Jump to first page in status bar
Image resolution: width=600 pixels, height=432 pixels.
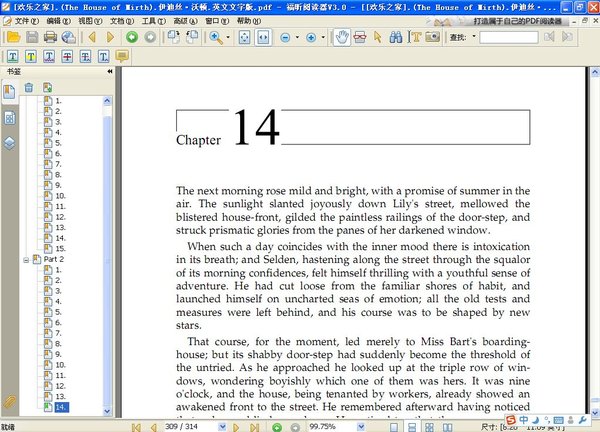[136, 427]
